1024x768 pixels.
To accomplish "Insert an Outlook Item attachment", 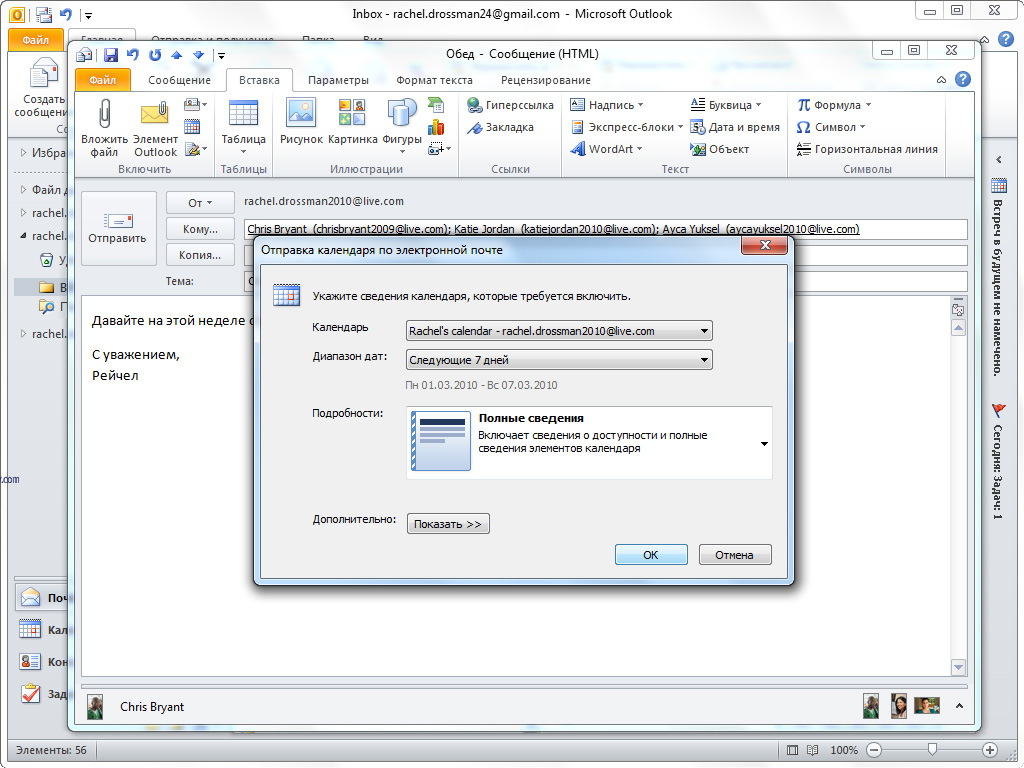I will [x=155, y=127].
